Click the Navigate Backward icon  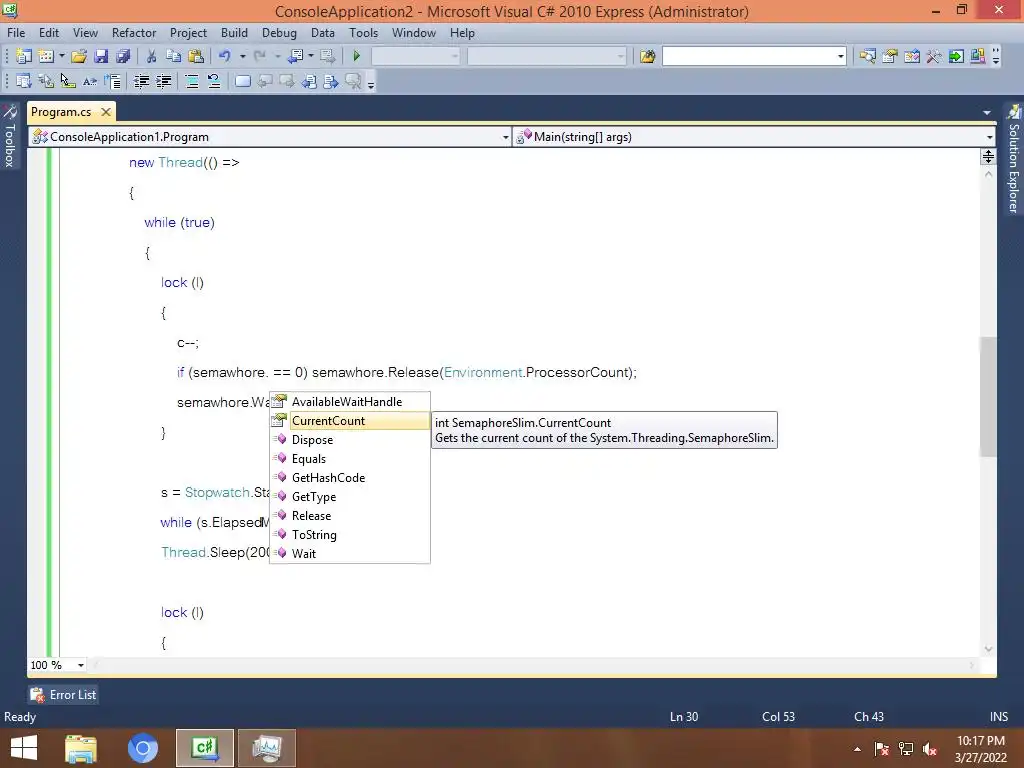[x=295, y=56]
